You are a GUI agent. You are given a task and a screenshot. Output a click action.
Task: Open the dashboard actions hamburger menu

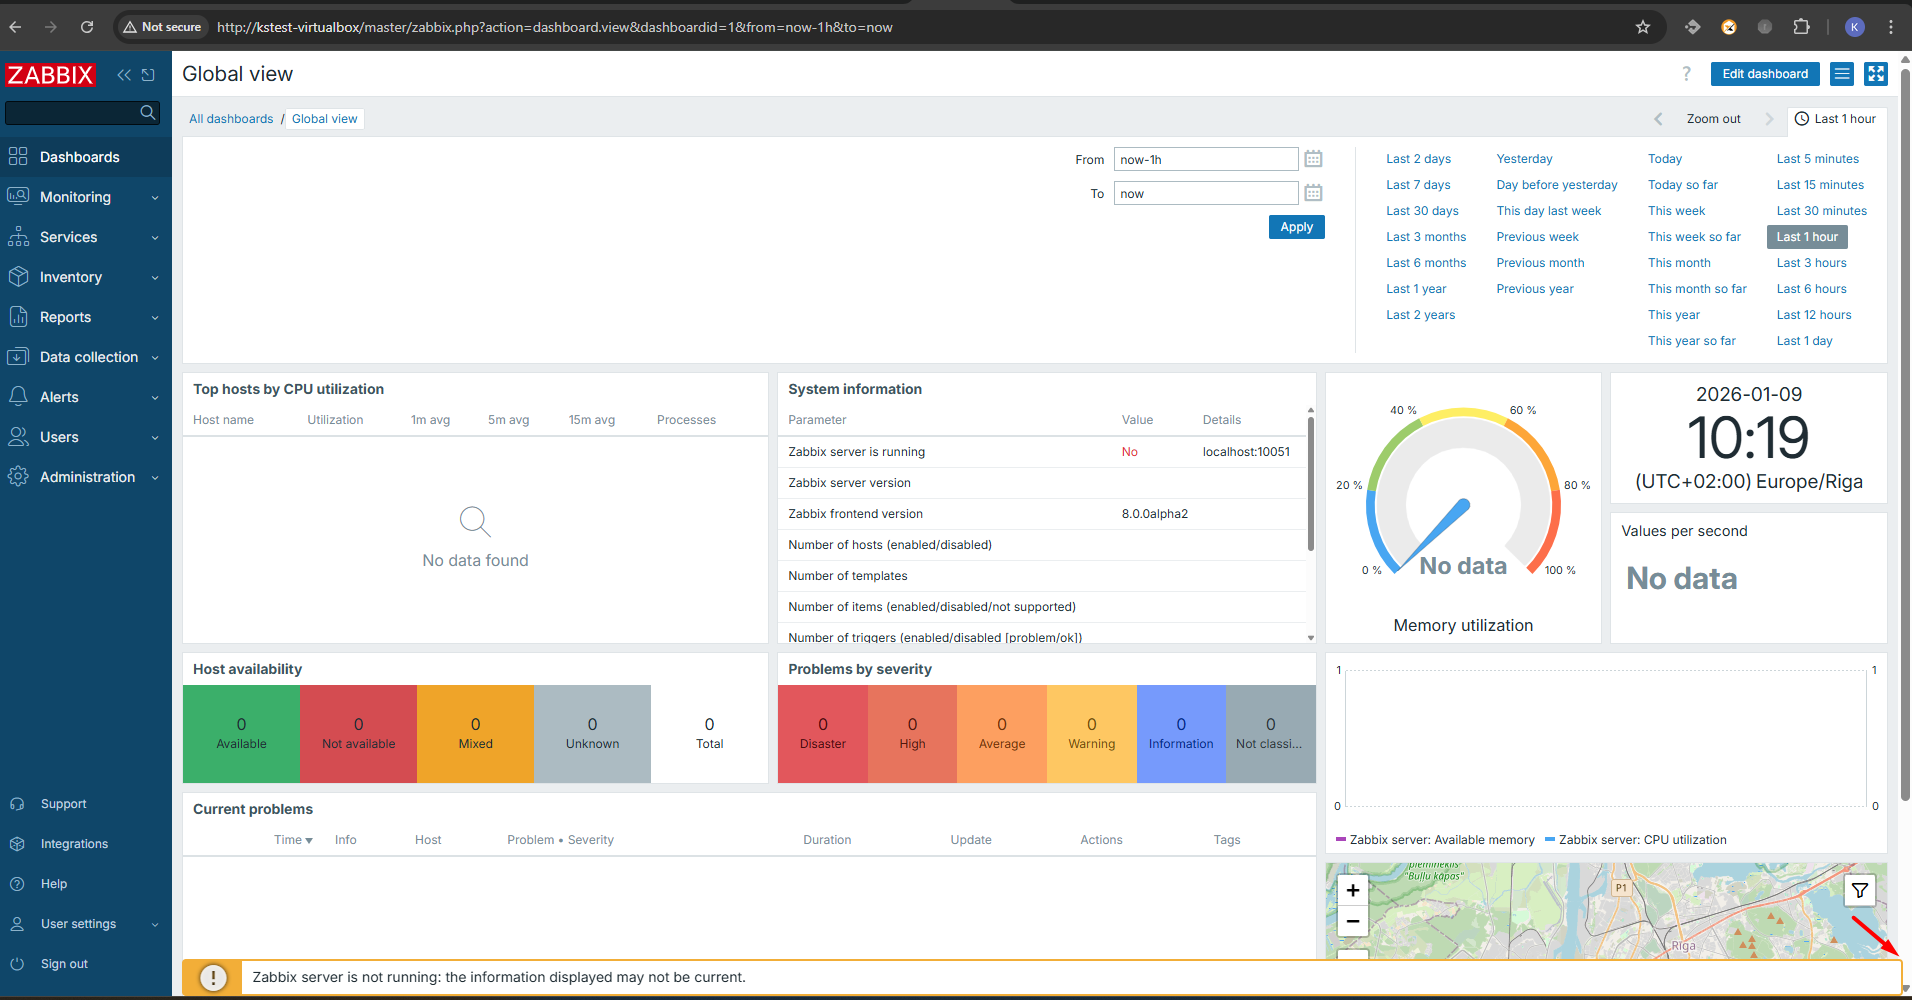1842,74
